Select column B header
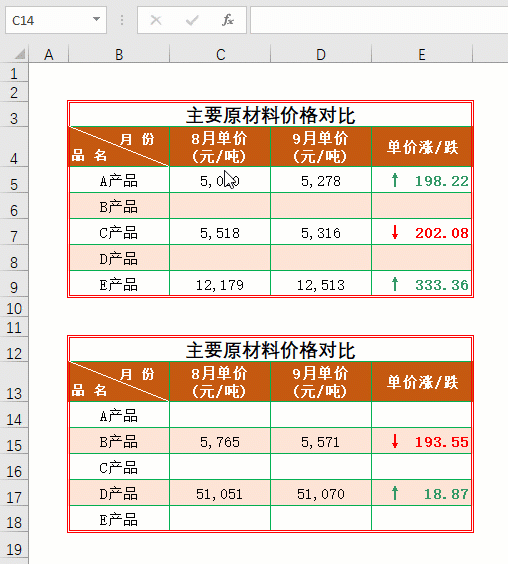The image size is (508, 564). [x=119, y=55]
